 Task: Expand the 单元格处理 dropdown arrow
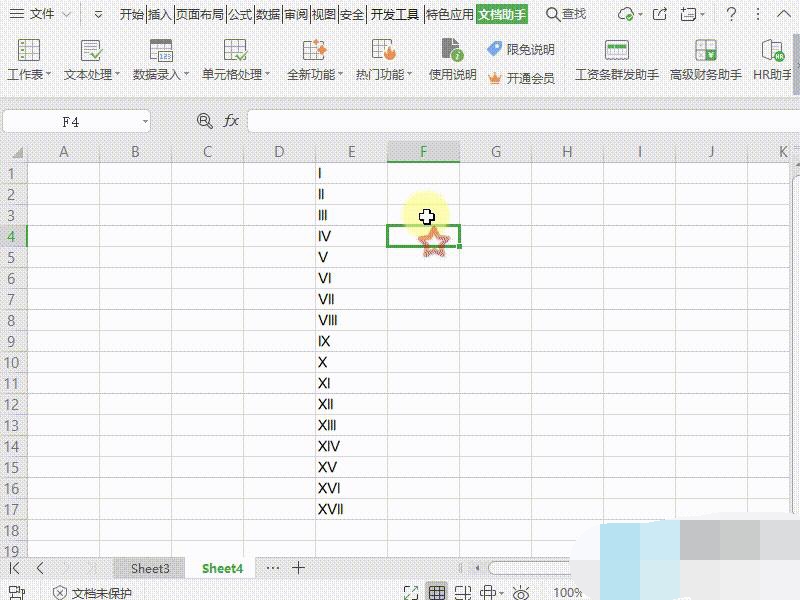point(268,76)
